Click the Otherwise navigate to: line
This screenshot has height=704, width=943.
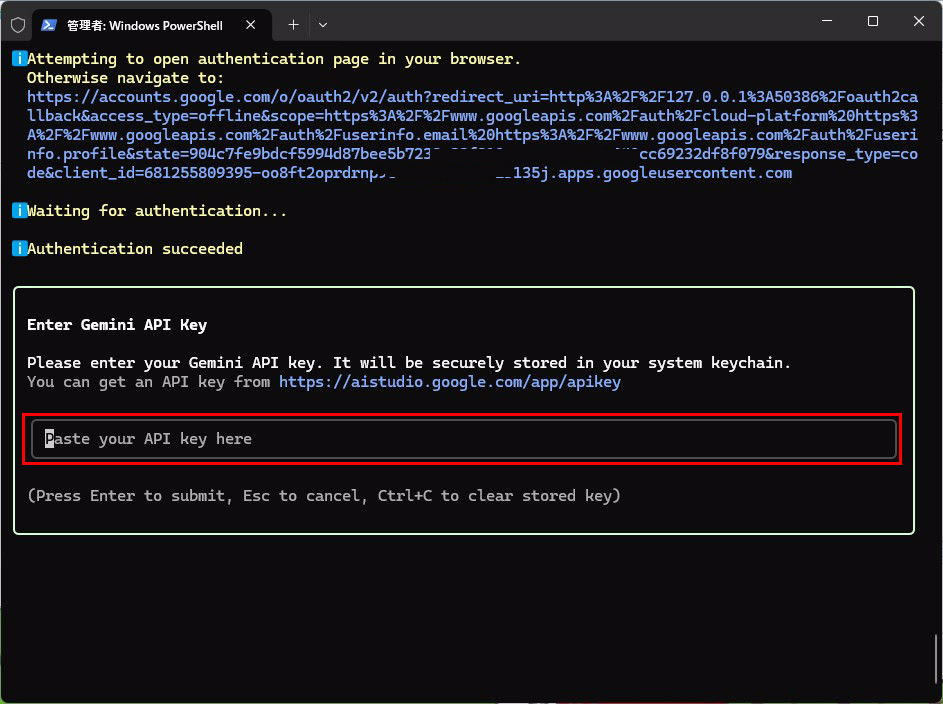pyautogui.click(x=125, y=78)
